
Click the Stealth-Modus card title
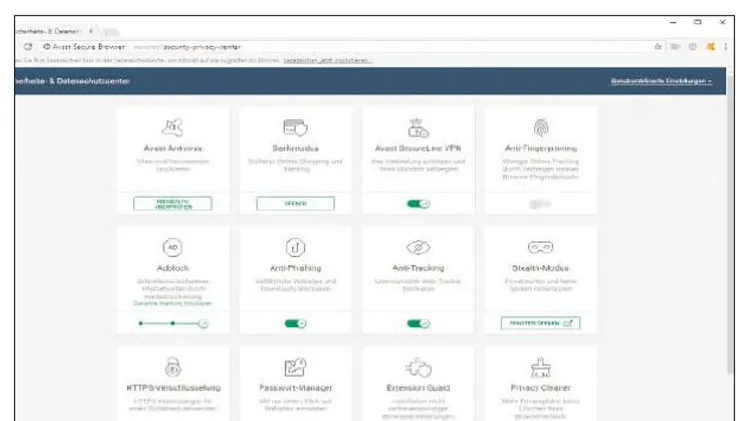click(x=540, y=268)
